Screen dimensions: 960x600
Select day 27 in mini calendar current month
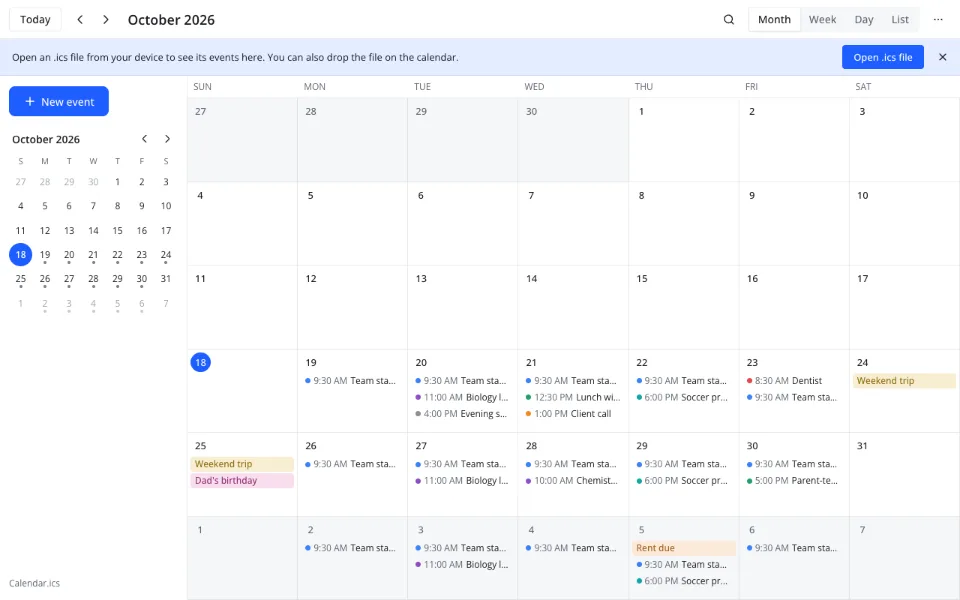coord(69,279)
